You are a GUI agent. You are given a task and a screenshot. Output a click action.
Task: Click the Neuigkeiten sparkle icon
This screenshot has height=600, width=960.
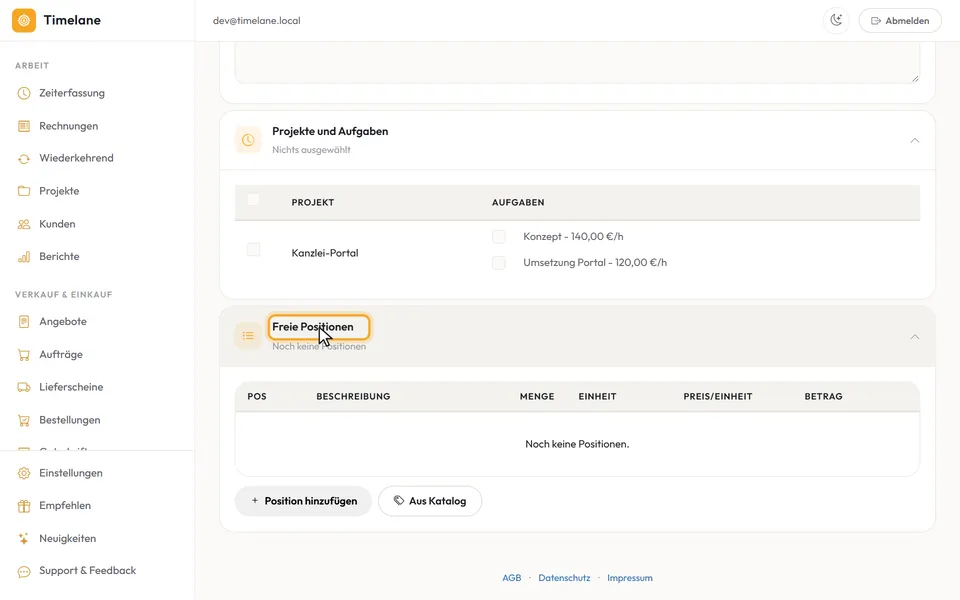pos(24,539)
